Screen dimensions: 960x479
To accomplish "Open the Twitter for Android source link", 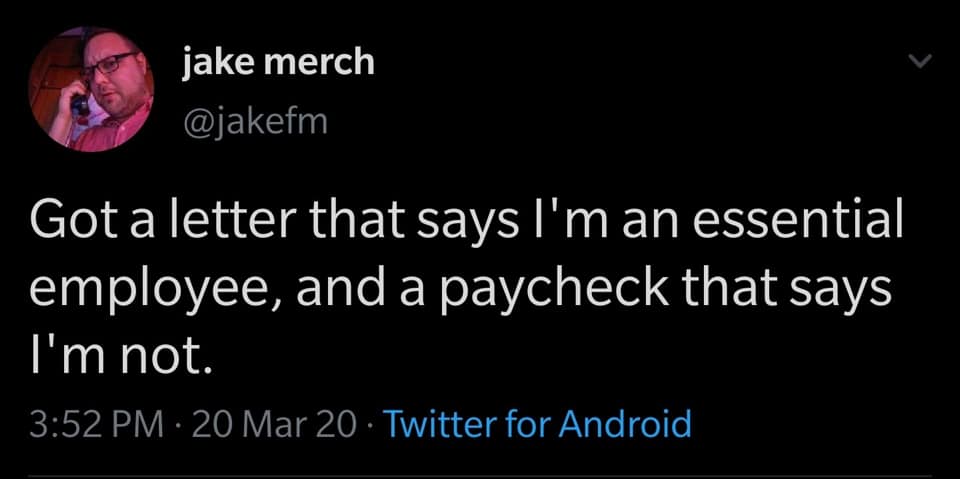I will click(537, 424).
